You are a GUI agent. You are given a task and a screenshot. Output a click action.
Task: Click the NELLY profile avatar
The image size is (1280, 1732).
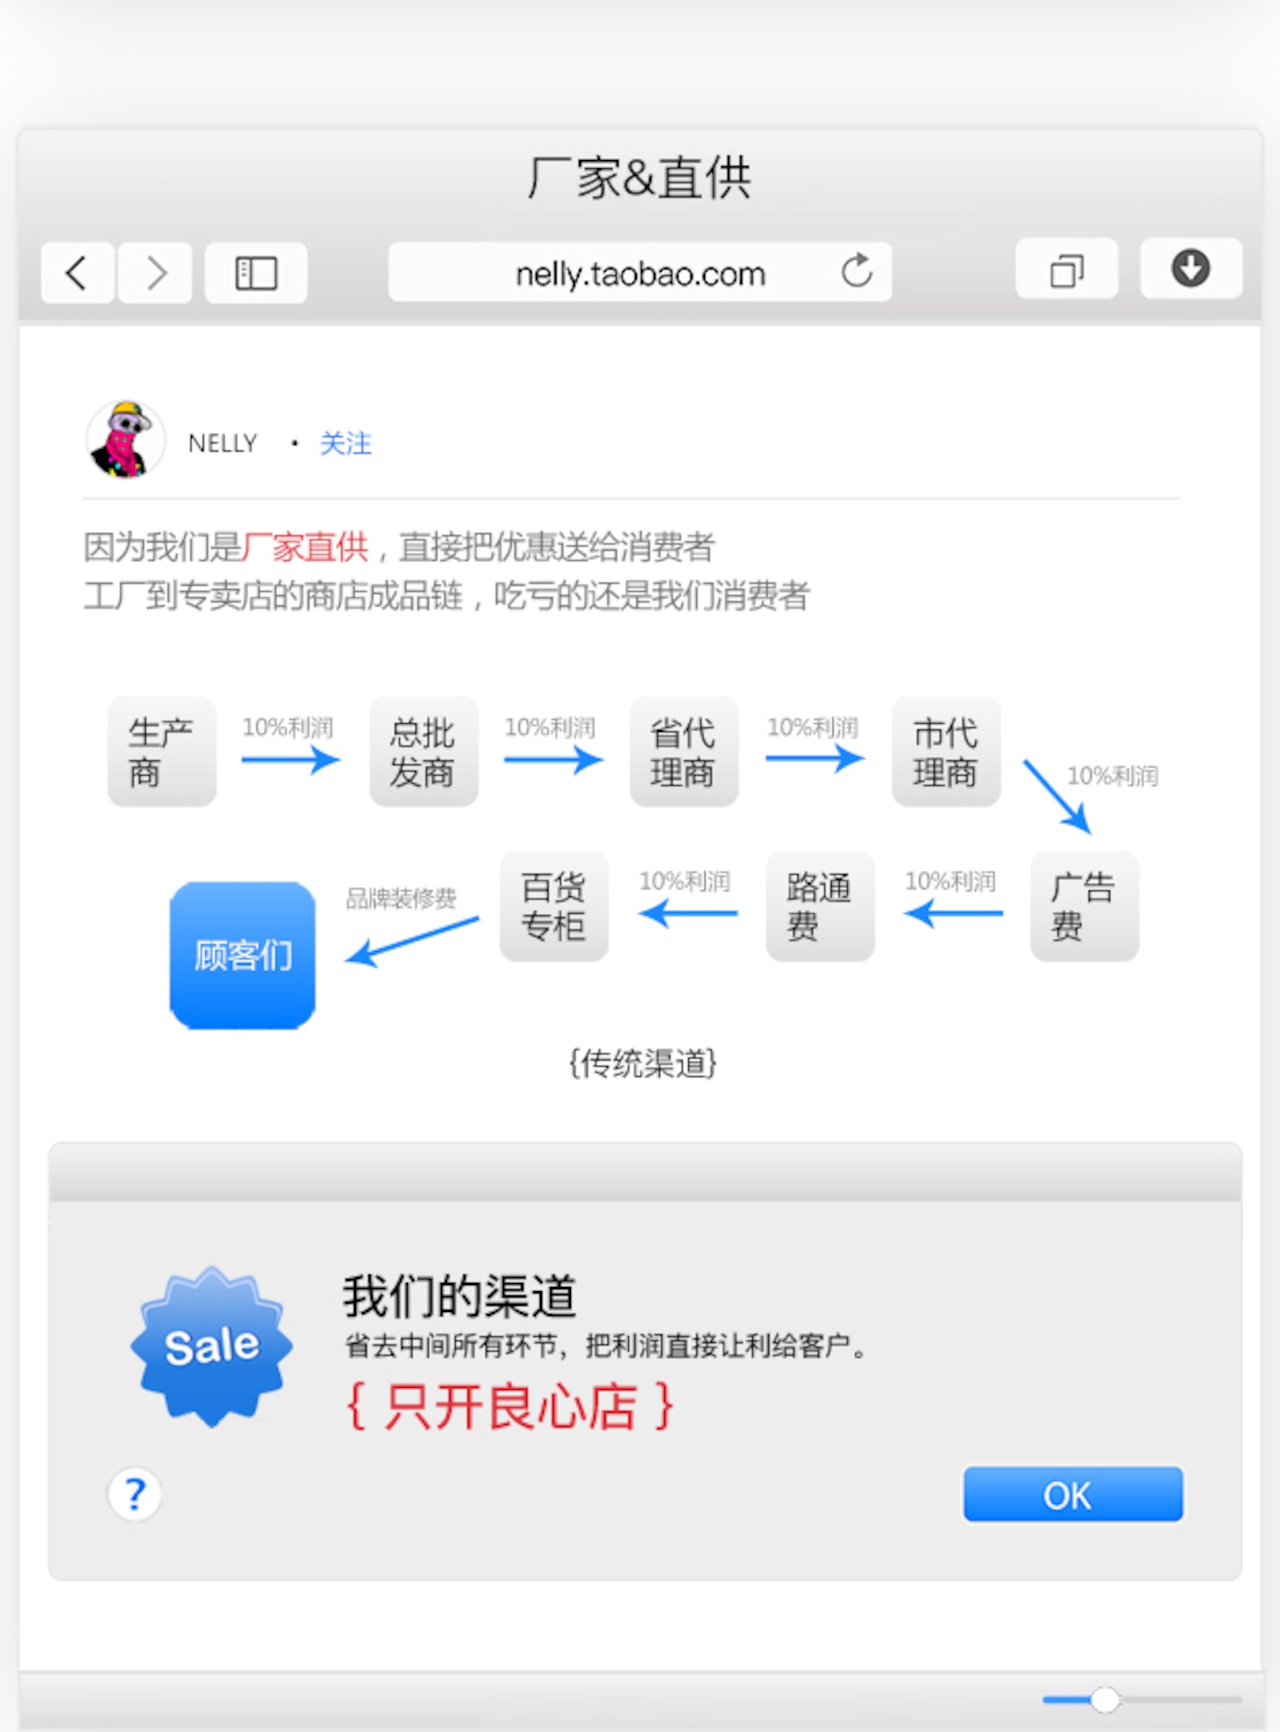(x=126, y=440)
